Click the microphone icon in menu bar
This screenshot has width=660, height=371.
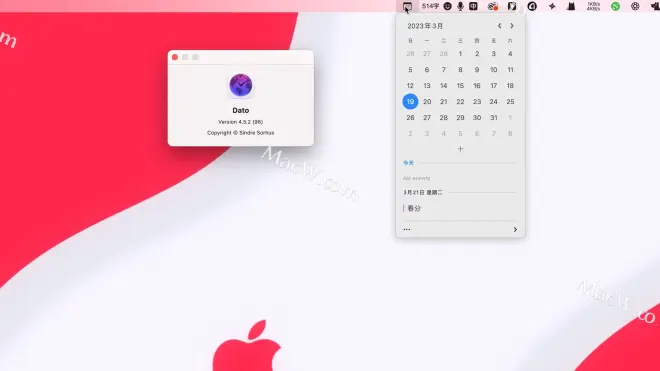coord(460,6)
